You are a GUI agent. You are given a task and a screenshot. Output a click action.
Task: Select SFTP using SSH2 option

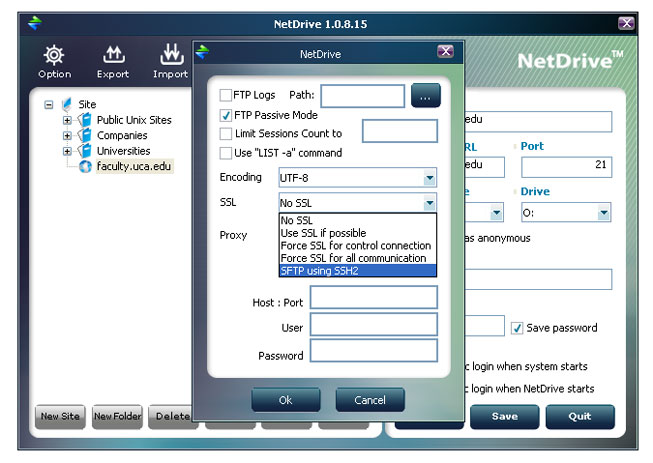click(x=357, y=271)
